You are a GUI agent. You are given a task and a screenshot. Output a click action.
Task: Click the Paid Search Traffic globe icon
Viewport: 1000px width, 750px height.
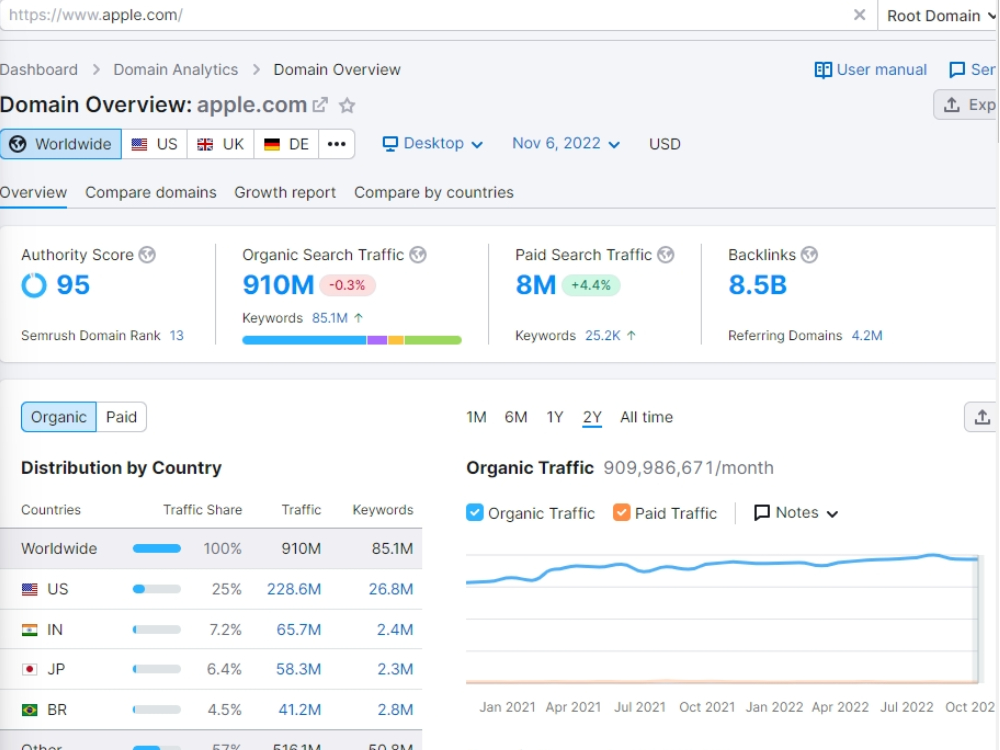[666, 255]
